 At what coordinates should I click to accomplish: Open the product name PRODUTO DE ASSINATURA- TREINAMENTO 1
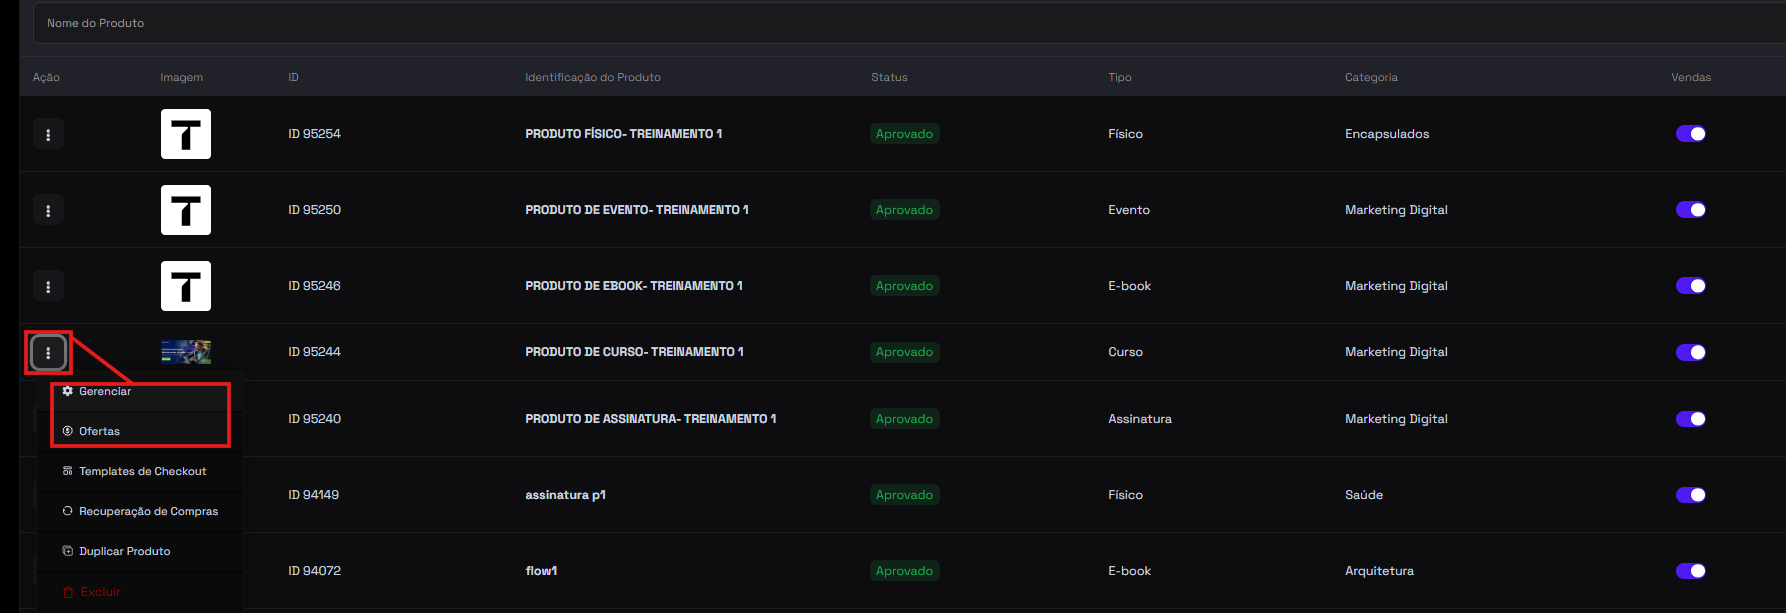pos(650,419)
